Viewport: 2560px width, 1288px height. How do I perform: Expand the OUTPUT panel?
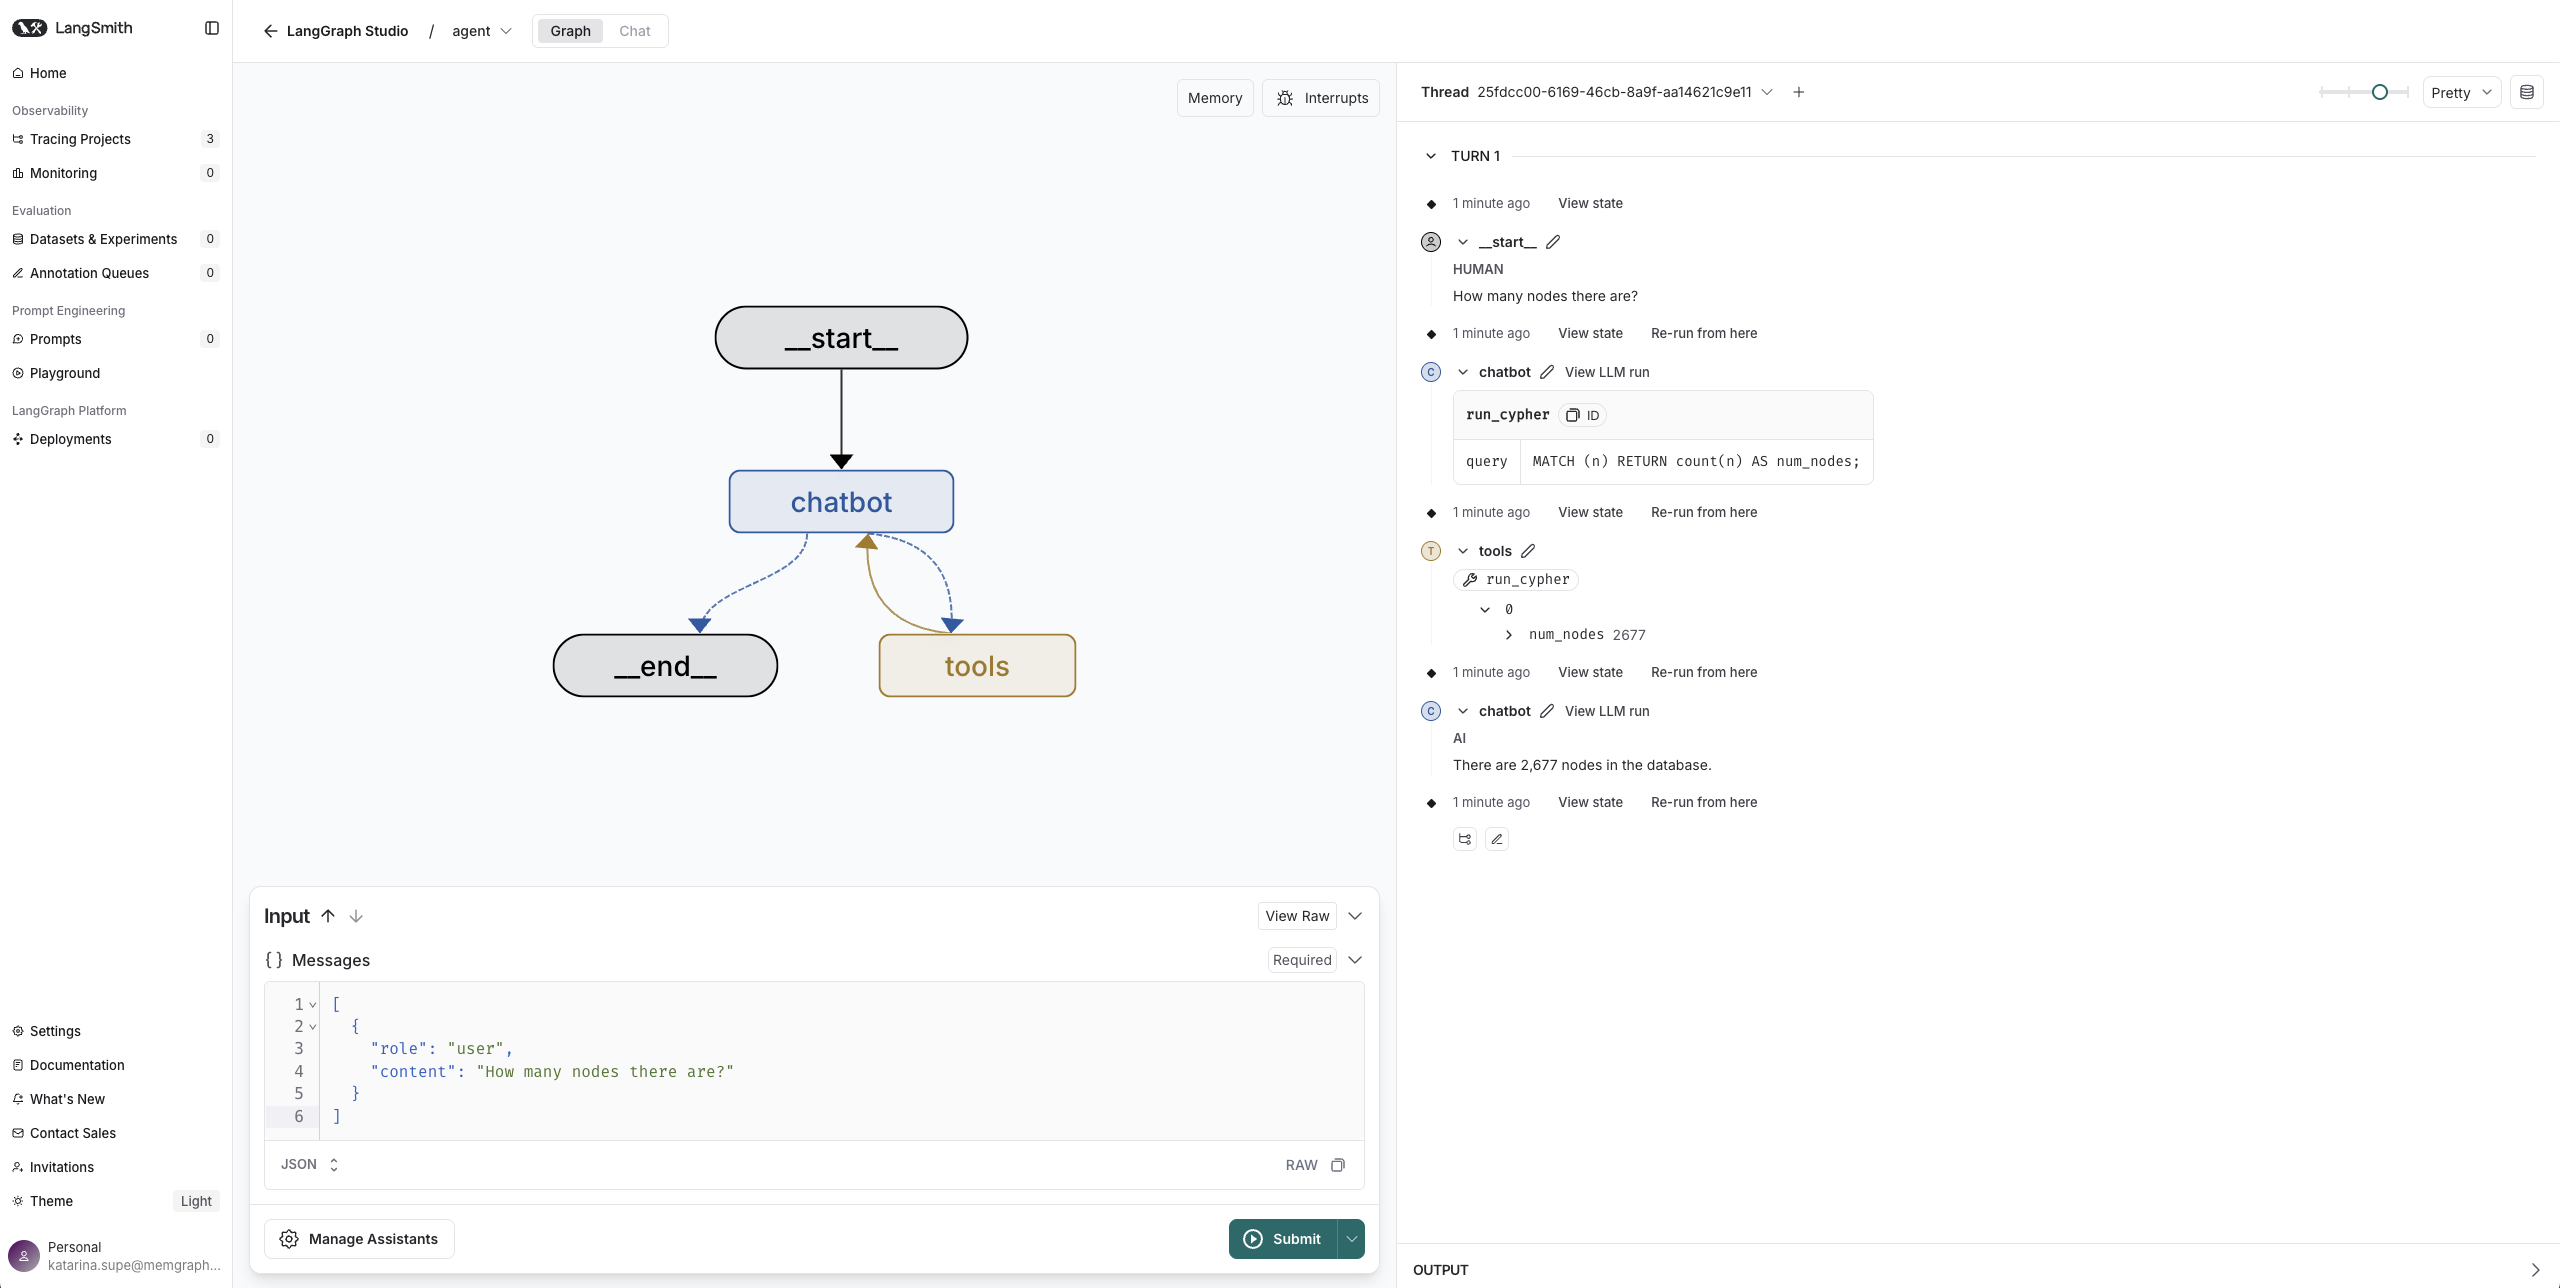point(2535,1270)
